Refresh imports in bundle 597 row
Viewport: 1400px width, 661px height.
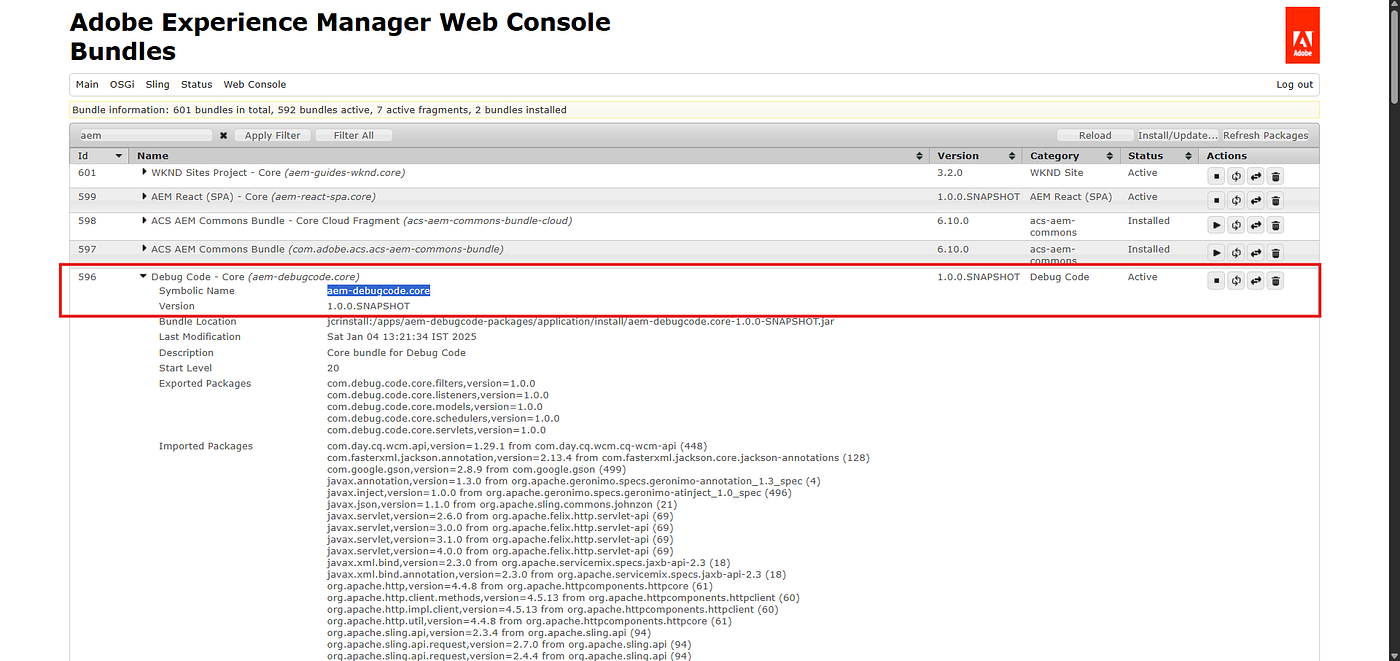click(1236, 253)
